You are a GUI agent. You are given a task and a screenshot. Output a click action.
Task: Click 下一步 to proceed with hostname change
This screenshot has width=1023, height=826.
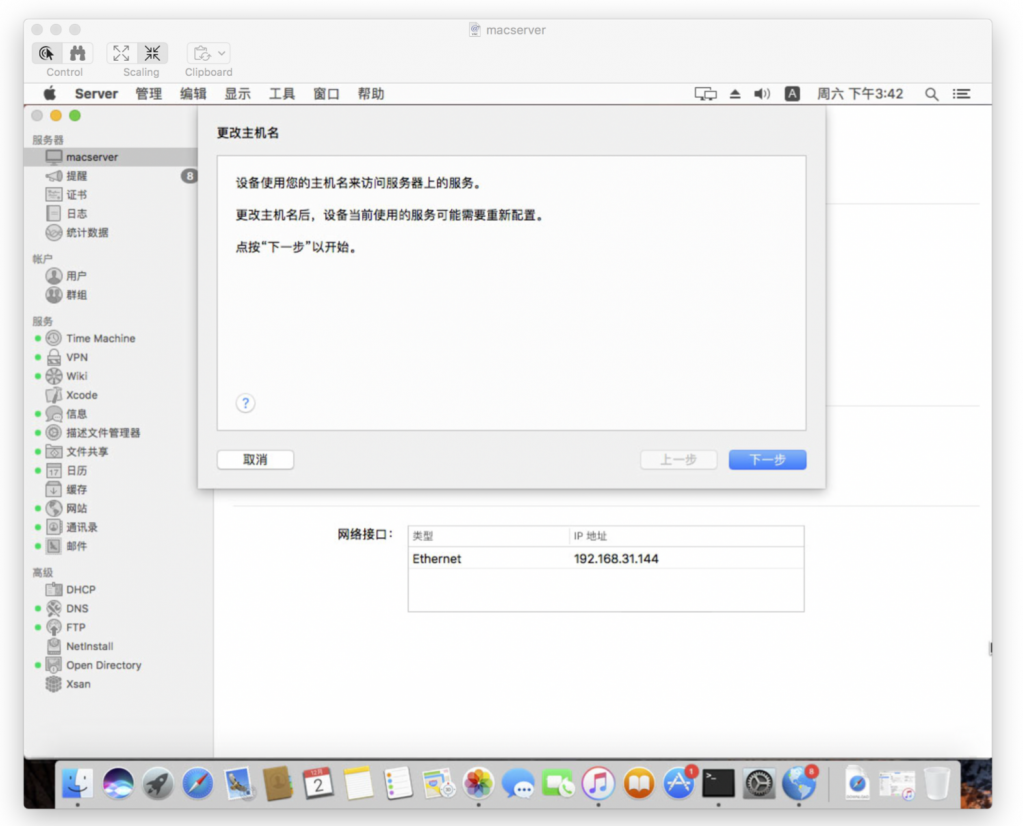(766, 460)
